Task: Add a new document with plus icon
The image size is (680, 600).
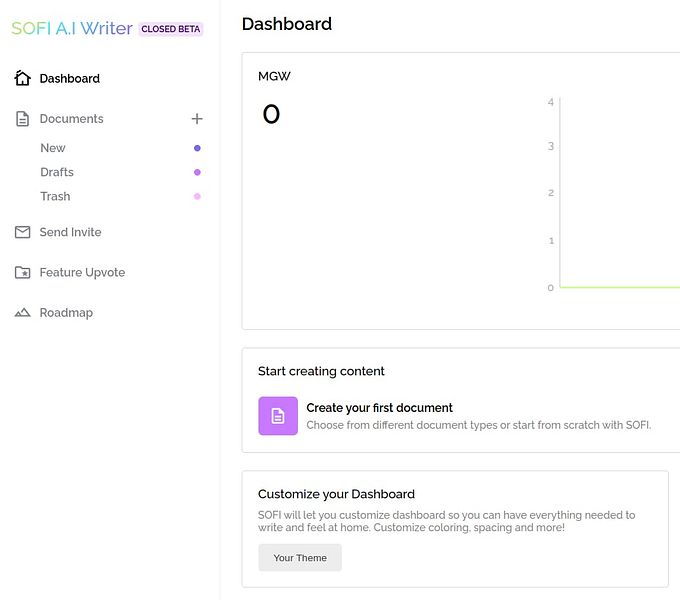Action: coord(197,118)
